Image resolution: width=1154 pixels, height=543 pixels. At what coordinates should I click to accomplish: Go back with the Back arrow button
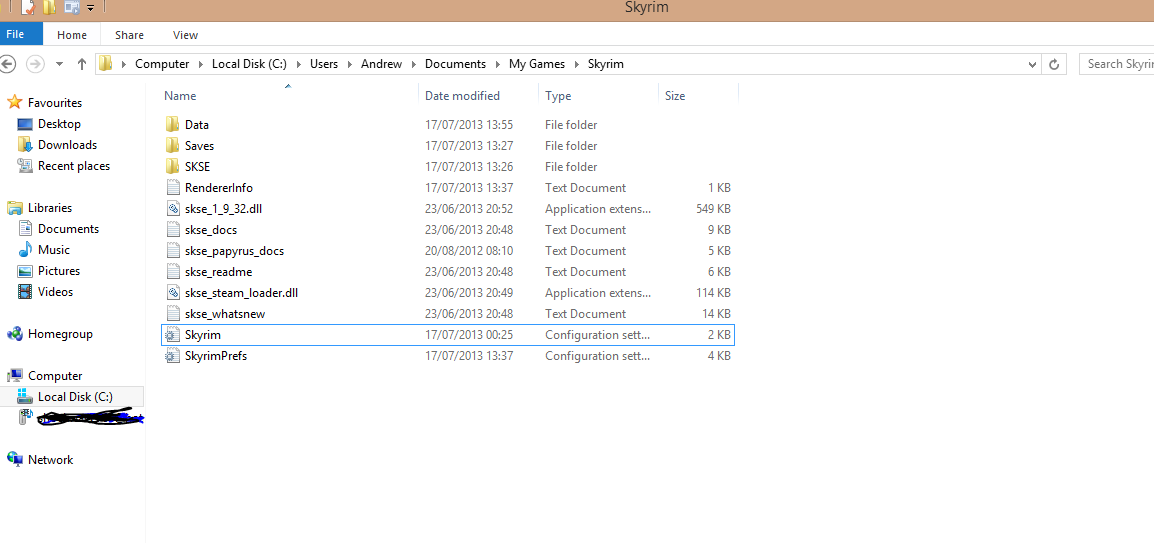pyautogui.click(x=7, y=64)
